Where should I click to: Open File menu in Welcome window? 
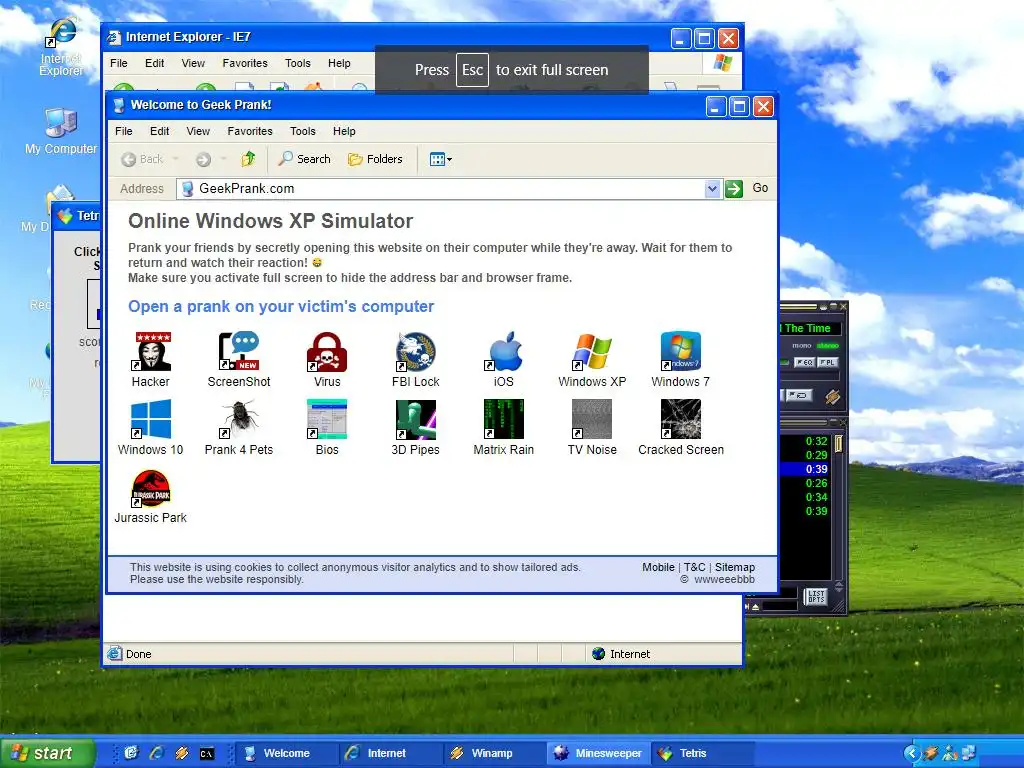(x=123, y=131)
